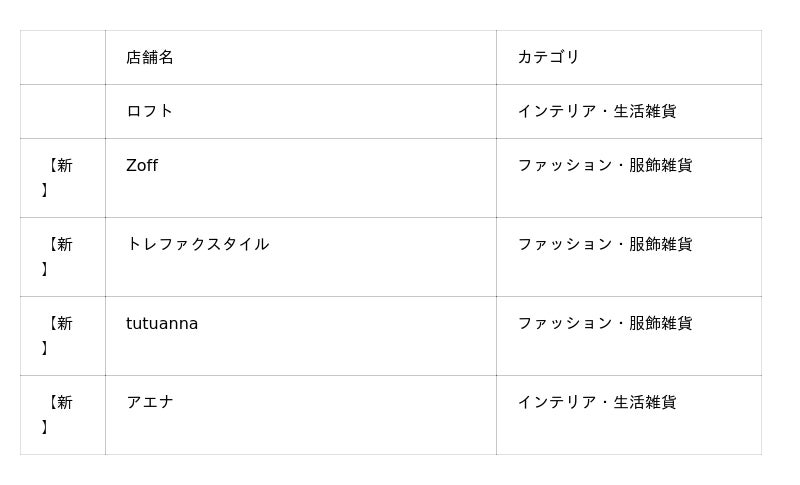This screenshot has width=800, height=485.
Task: Click the border between 店舗名 and カテゴリ headers
Action: pyautogui.click(x=496, y=57)
